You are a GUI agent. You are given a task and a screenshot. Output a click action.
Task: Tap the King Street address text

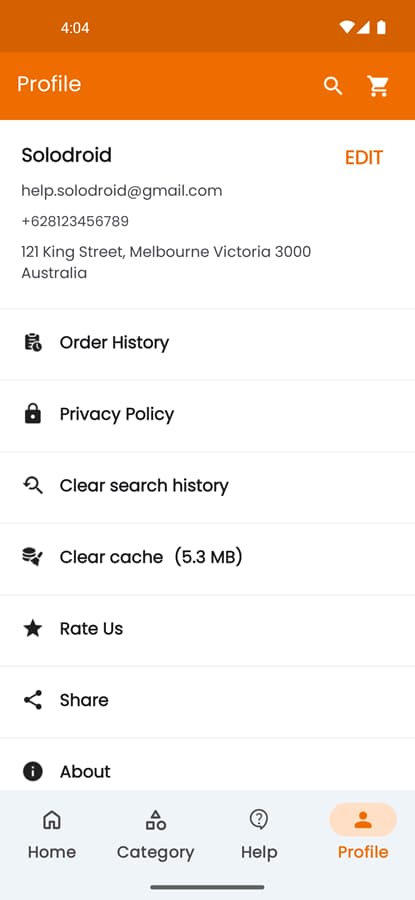coord(166,262)
